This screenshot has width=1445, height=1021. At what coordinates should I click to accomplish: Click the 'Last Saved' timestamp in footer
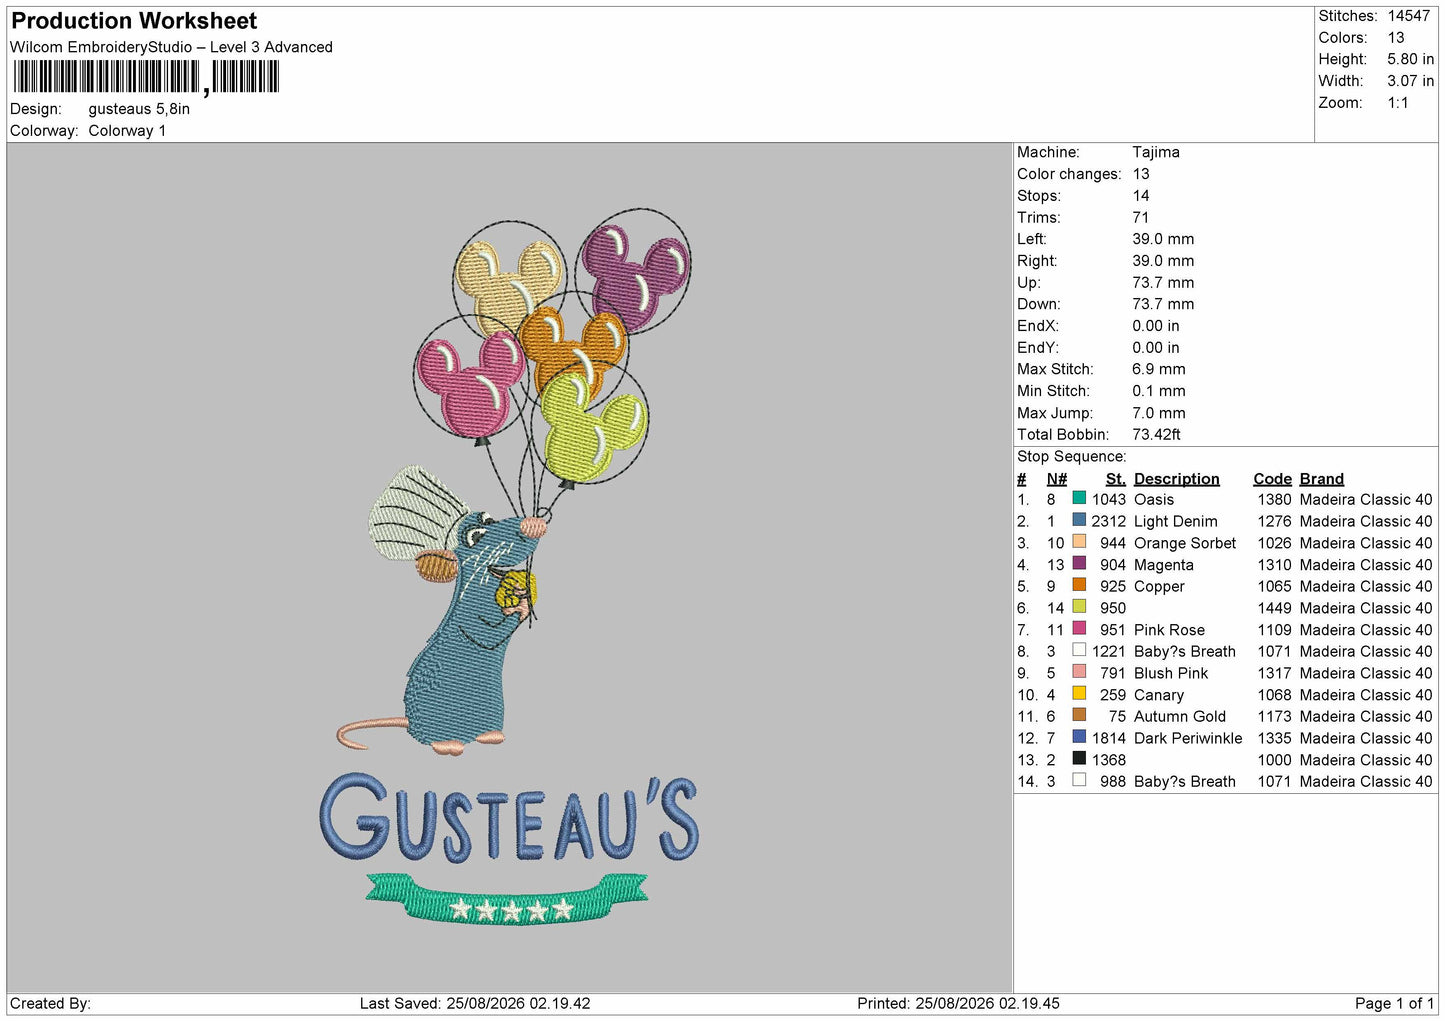[x=475, y=1003]
